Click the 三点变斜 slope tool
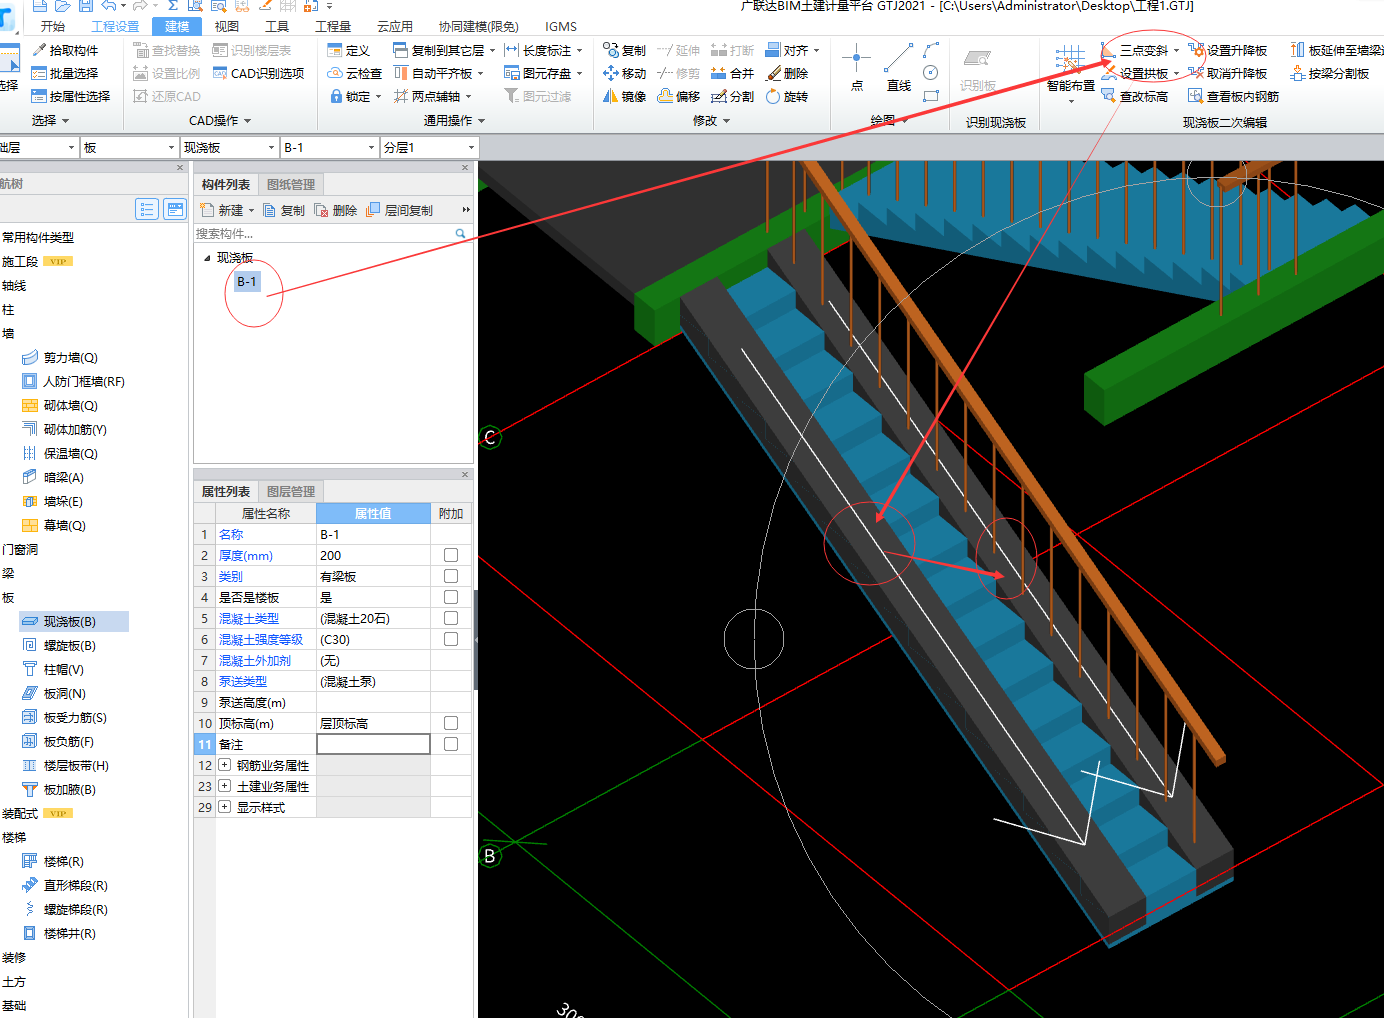Image resolution: width=1384 pixels, height=1018 pixels. [1139, 50]
